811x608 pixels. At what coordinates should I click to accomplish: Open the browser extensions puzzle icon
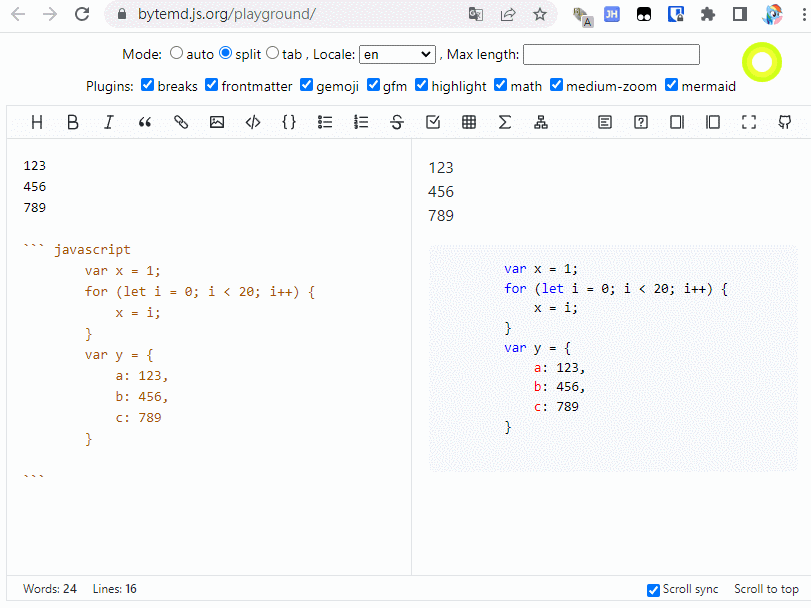pos(708,14)
